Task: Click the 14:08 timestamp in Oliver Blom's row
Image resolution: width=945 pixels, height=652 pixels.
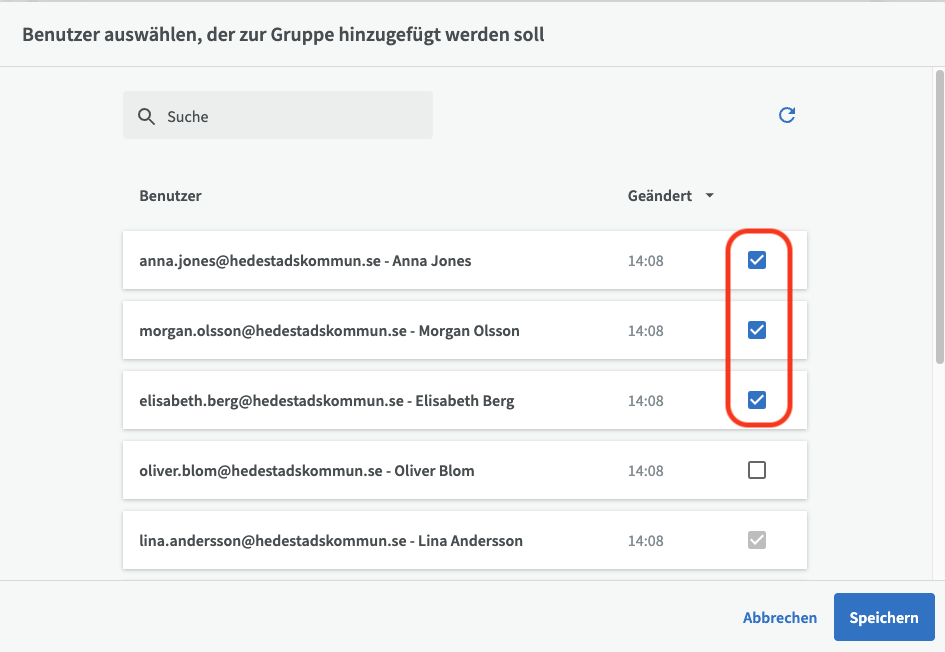Action: pyautogui.click(x=645, y=471)
